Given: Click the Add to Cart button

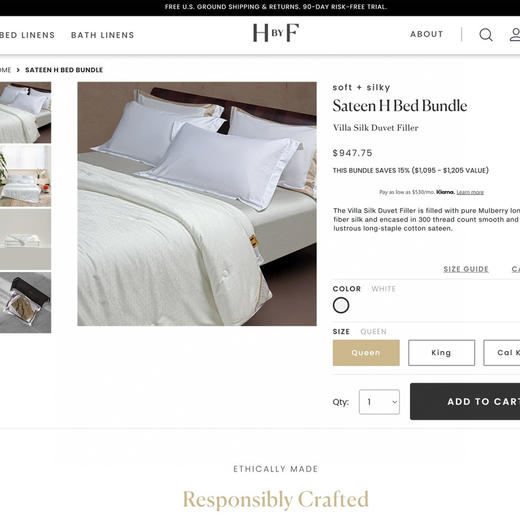Looking at the screenshot, I should click(465, 401).
